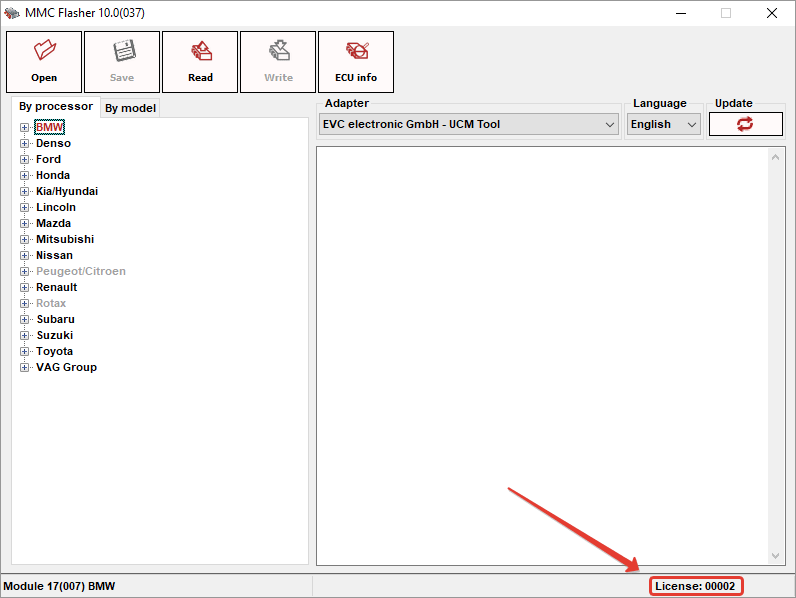
Task: Switch to the By model tab
Action: point(130,108)
